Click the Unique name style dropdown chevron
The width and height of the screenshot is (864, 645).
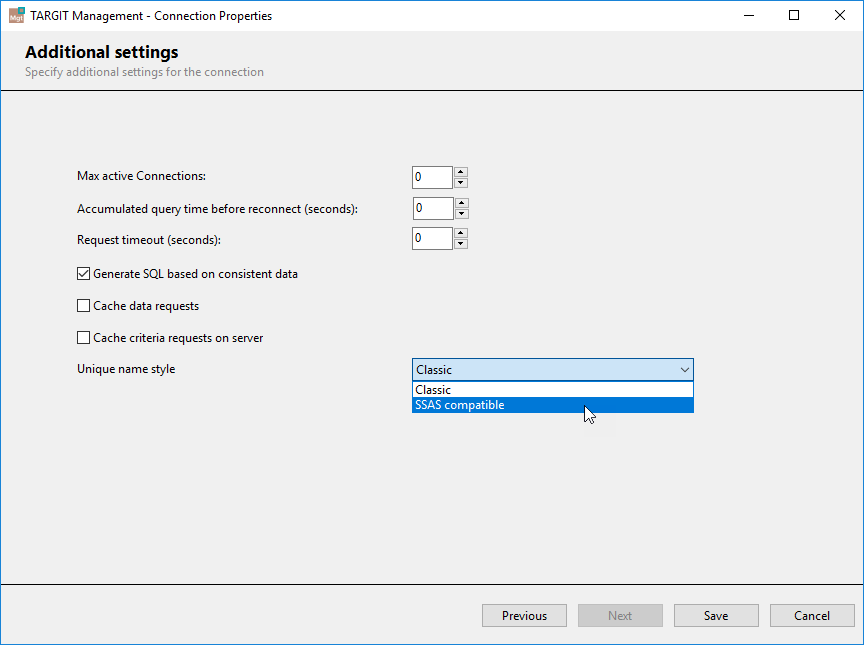click(683, 369)
